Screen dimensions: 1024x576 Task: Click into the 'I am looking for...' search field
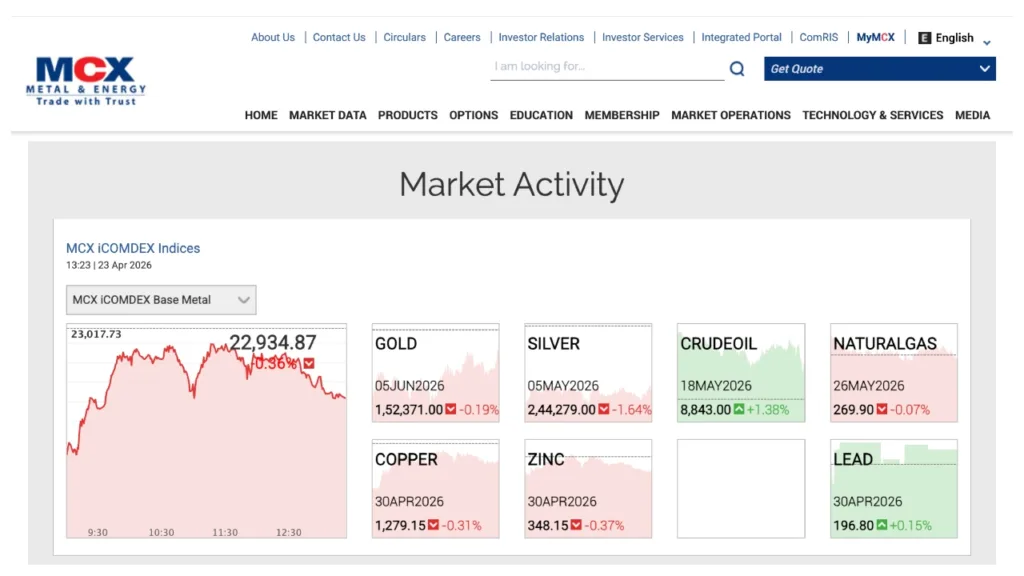pos(607,67)
